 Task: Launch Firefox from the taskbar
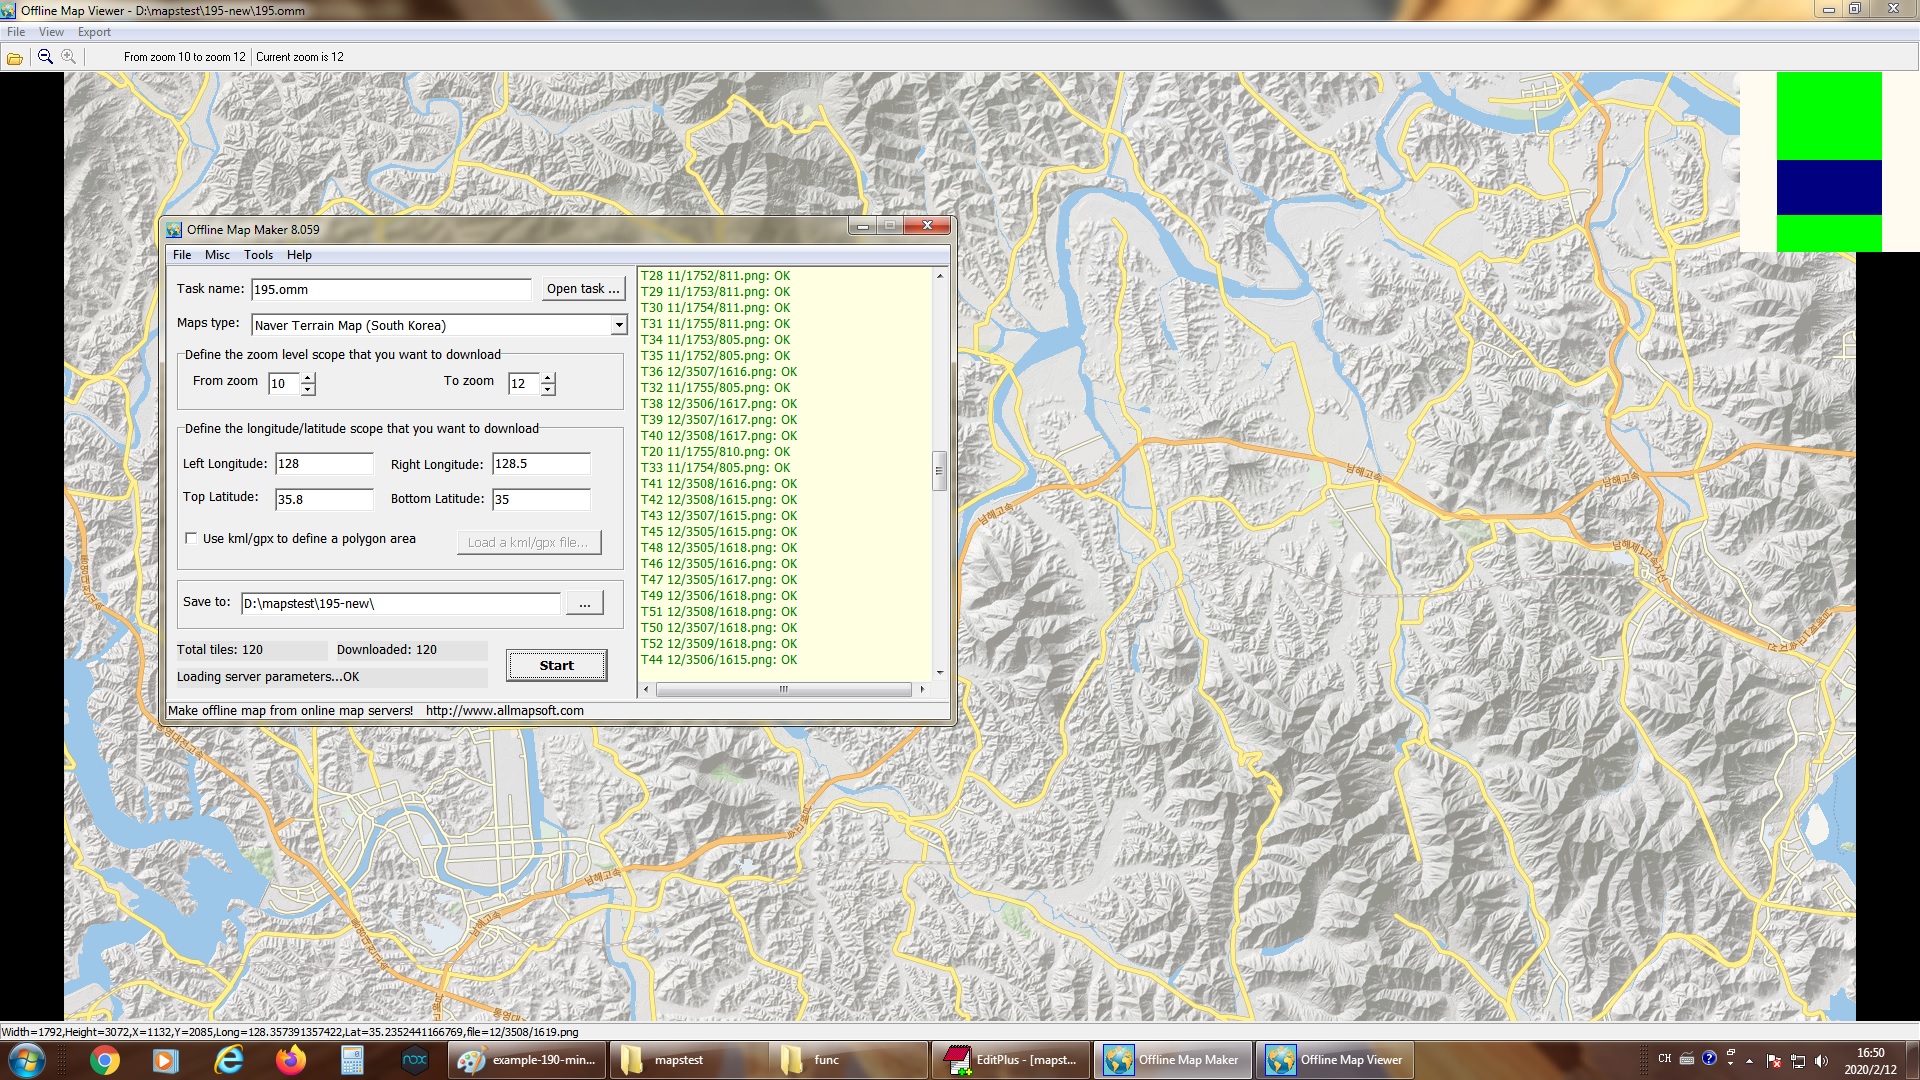(x=291, y=1060)
